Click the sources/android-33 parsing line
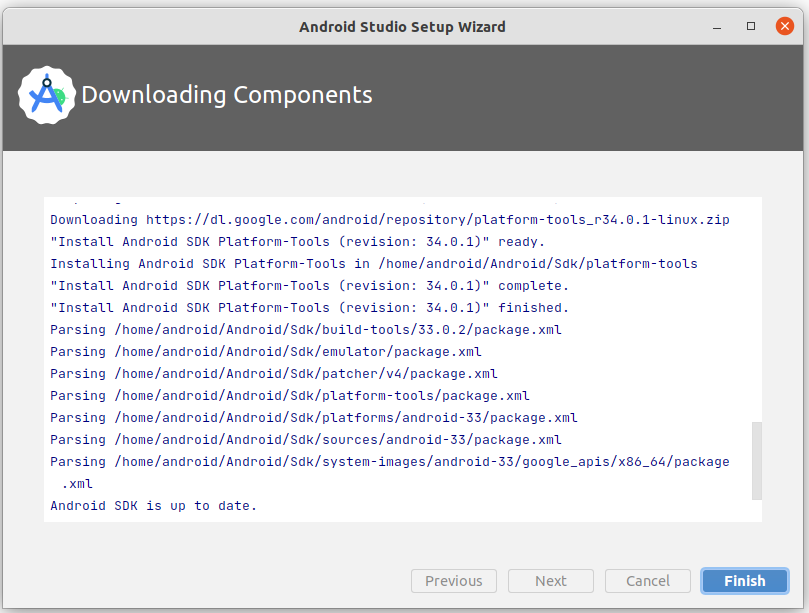 [306, 440]
